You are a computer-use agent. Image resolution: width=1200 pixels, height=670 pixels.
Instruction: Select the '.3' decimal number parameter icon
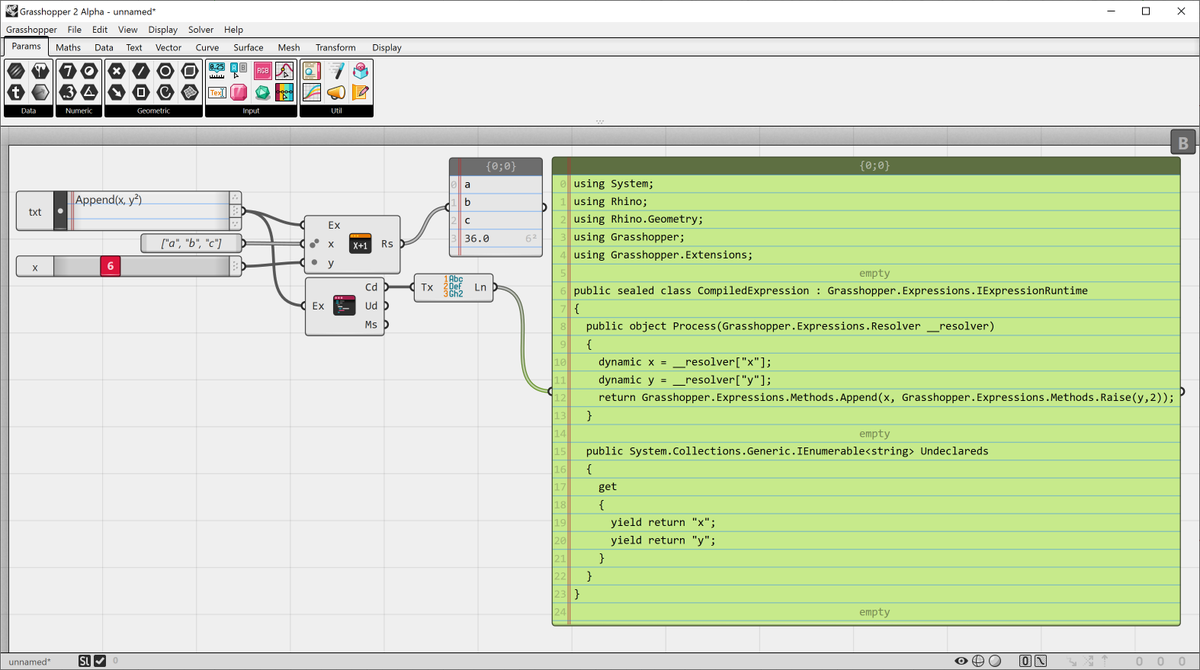tap(69, 92)
